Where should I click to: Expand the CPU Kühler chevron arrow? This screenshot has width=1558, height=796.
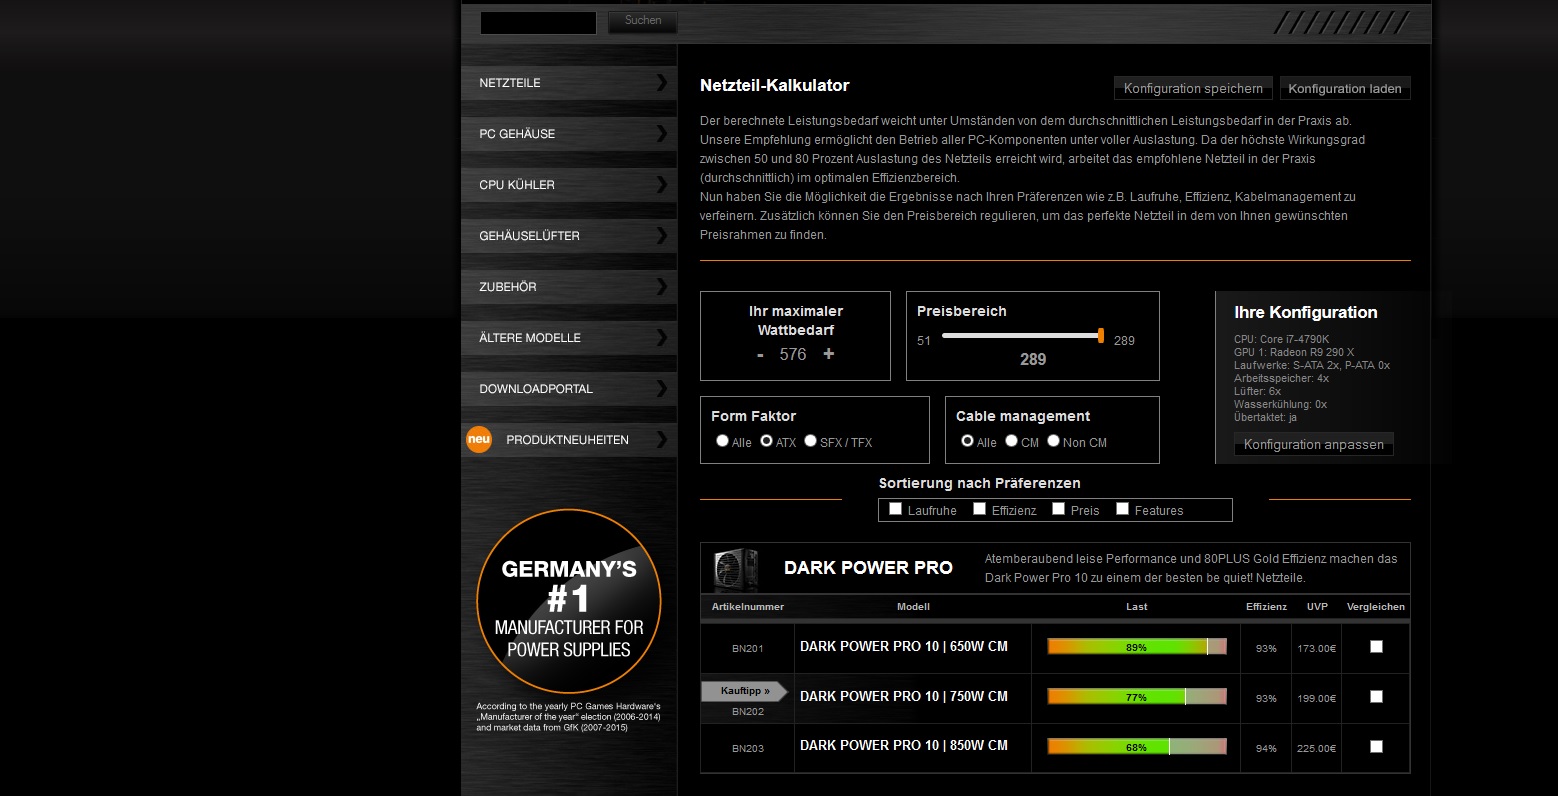click(661, 184)
